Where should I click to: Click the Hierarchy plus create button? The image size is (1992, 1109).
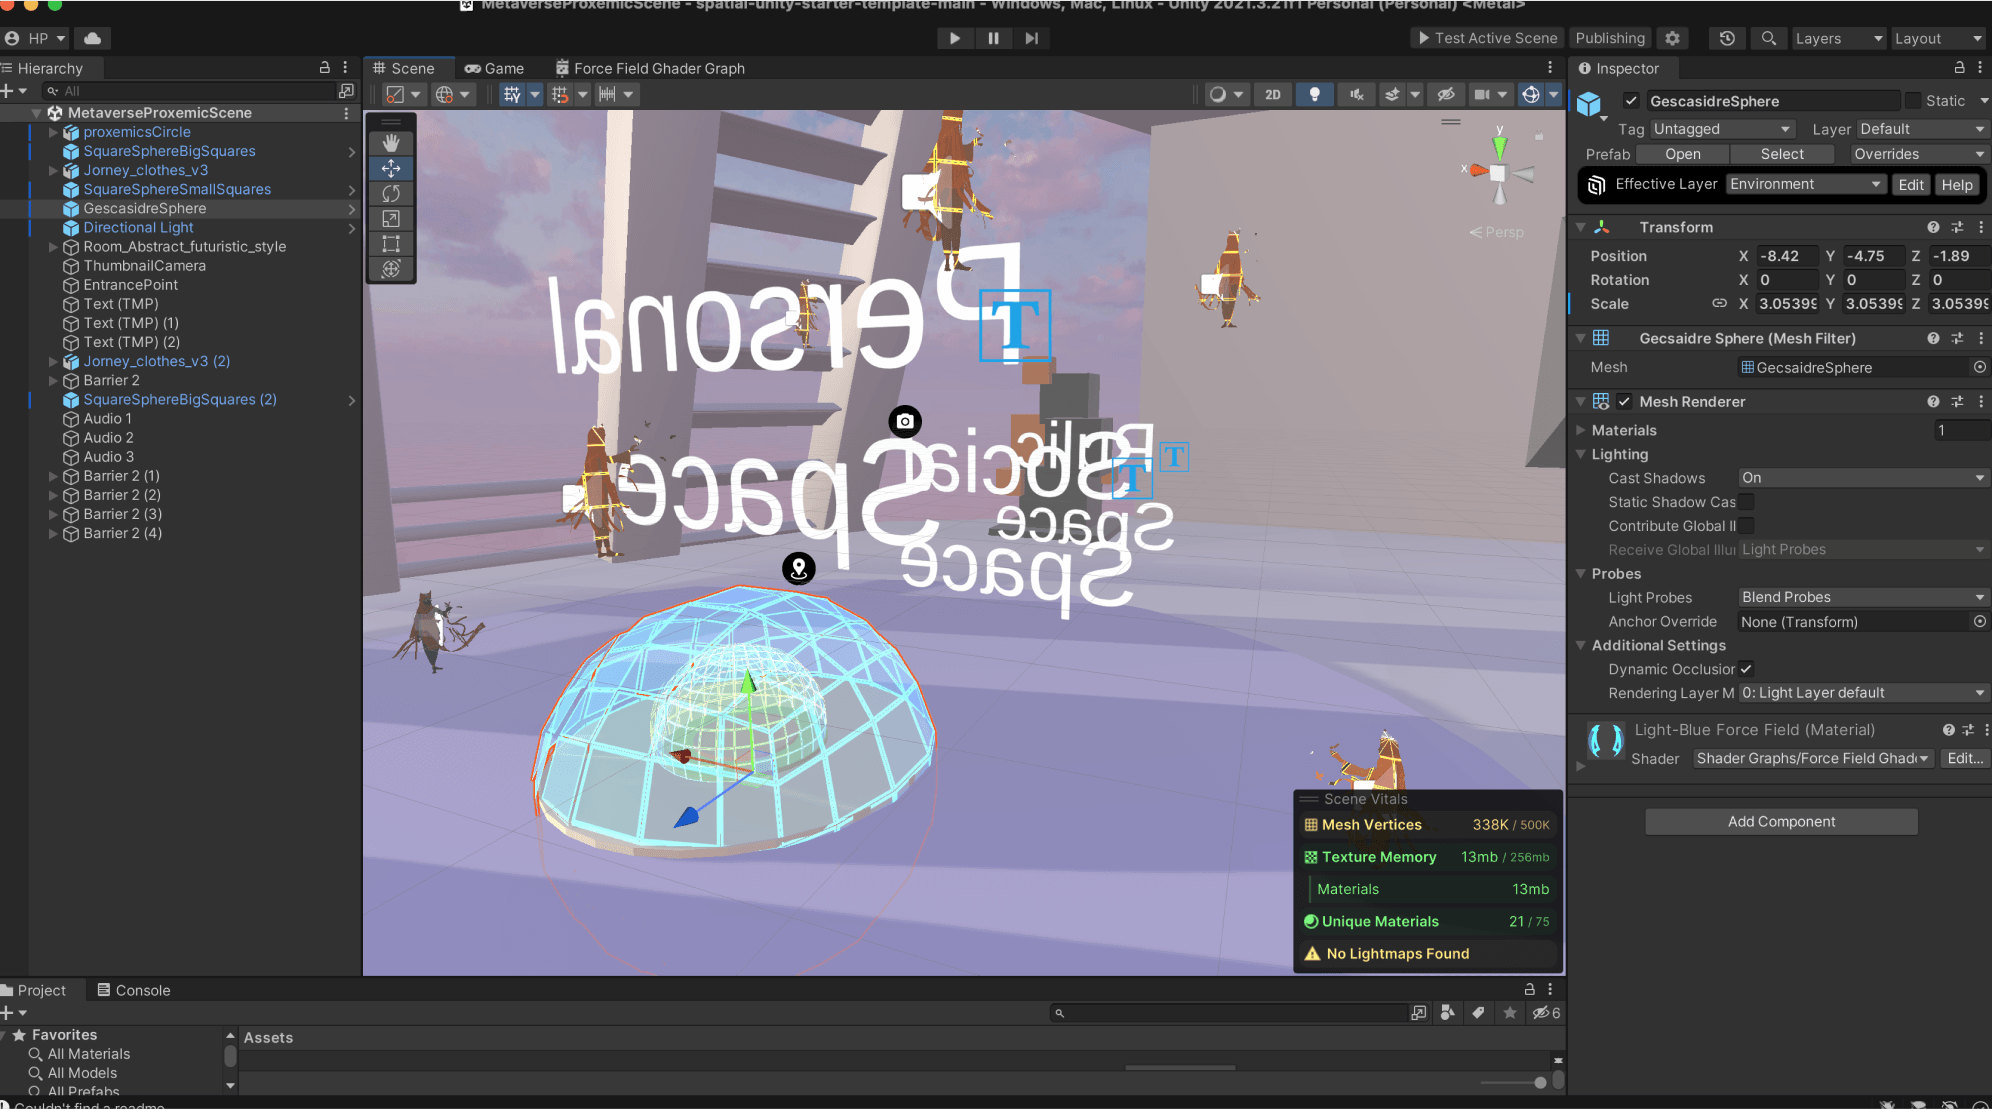(13, 91)
